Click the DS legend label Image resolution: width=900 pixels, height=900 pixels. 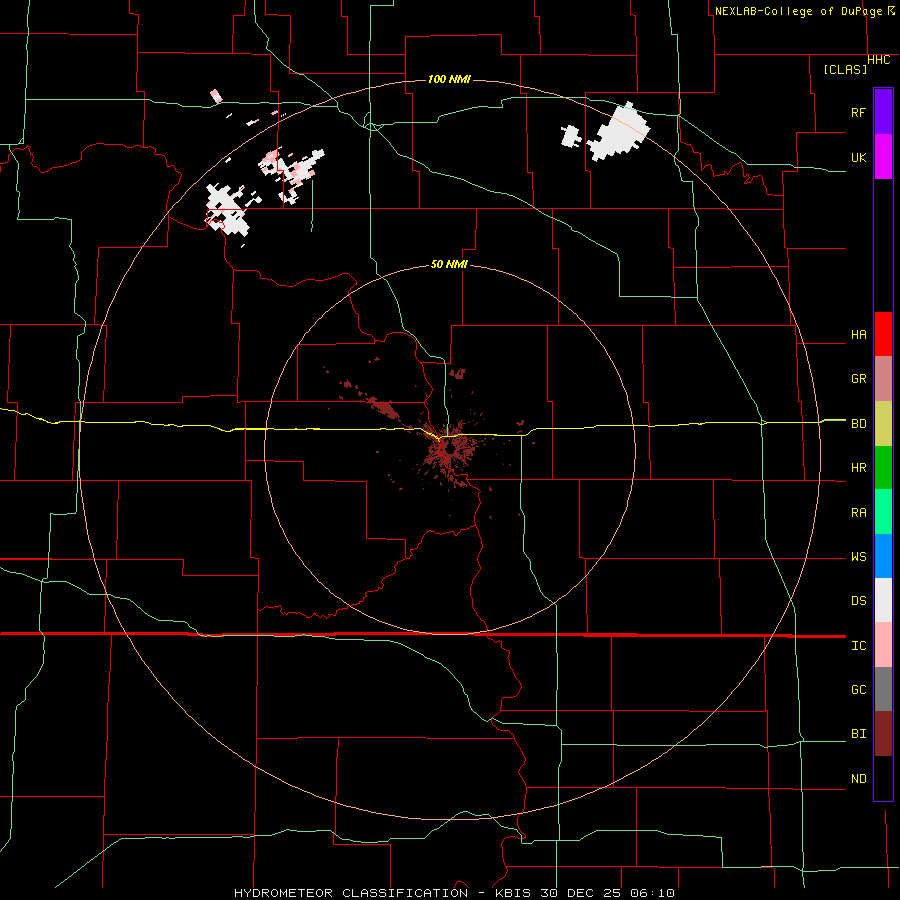coord(858,600)
